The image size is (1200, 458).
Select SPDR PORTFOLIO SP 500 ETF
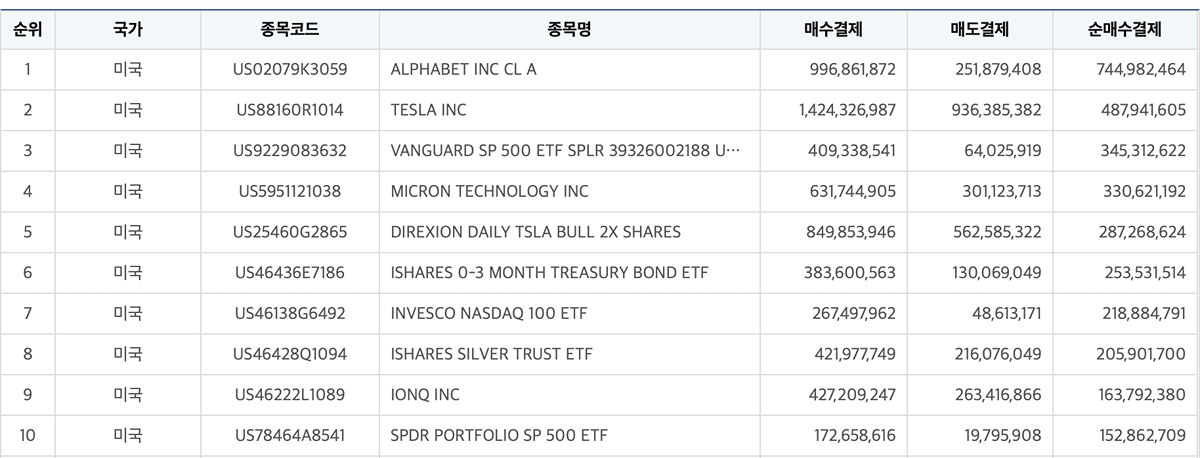pyautogui.click(x=499, y=436)
